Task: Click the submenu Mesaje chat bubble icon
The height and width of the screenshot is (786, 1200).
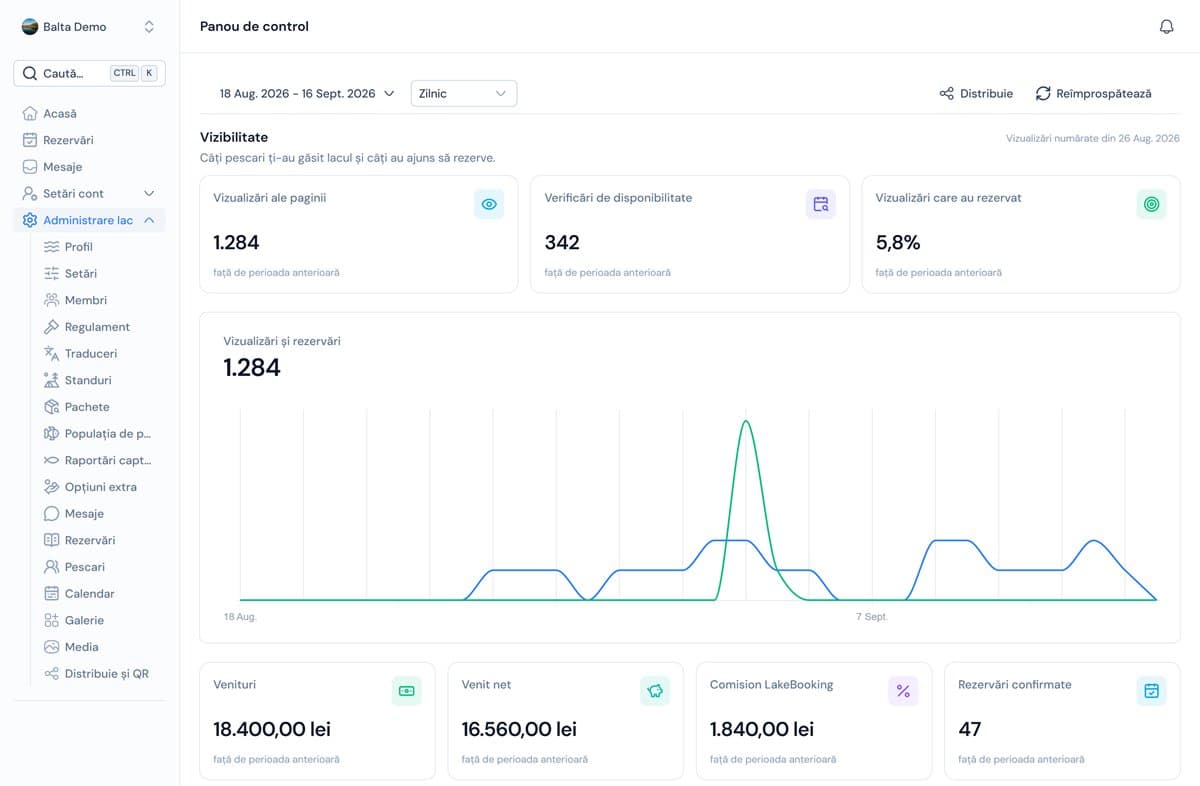Action: coord(52,513)
